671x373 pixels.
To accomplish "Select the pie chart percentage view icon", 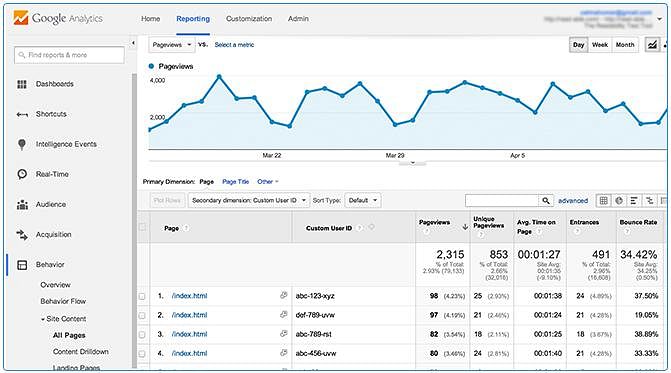I will tap(619, 200).
